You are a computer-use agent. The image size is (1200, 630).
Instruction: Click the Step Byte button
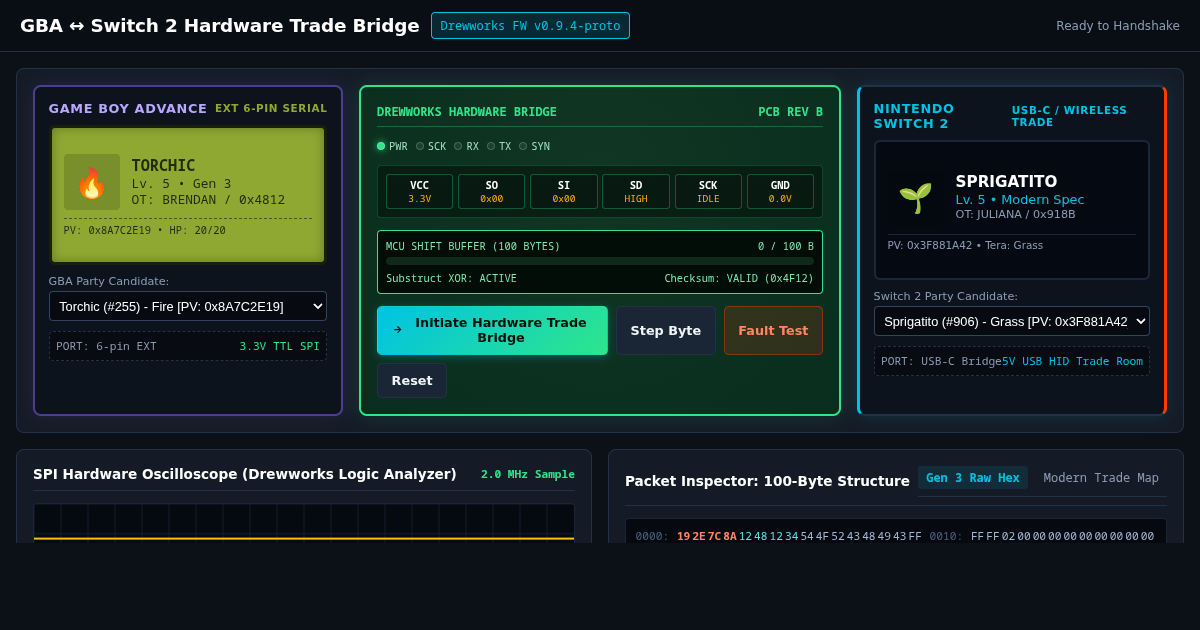[x=666, y=330]
